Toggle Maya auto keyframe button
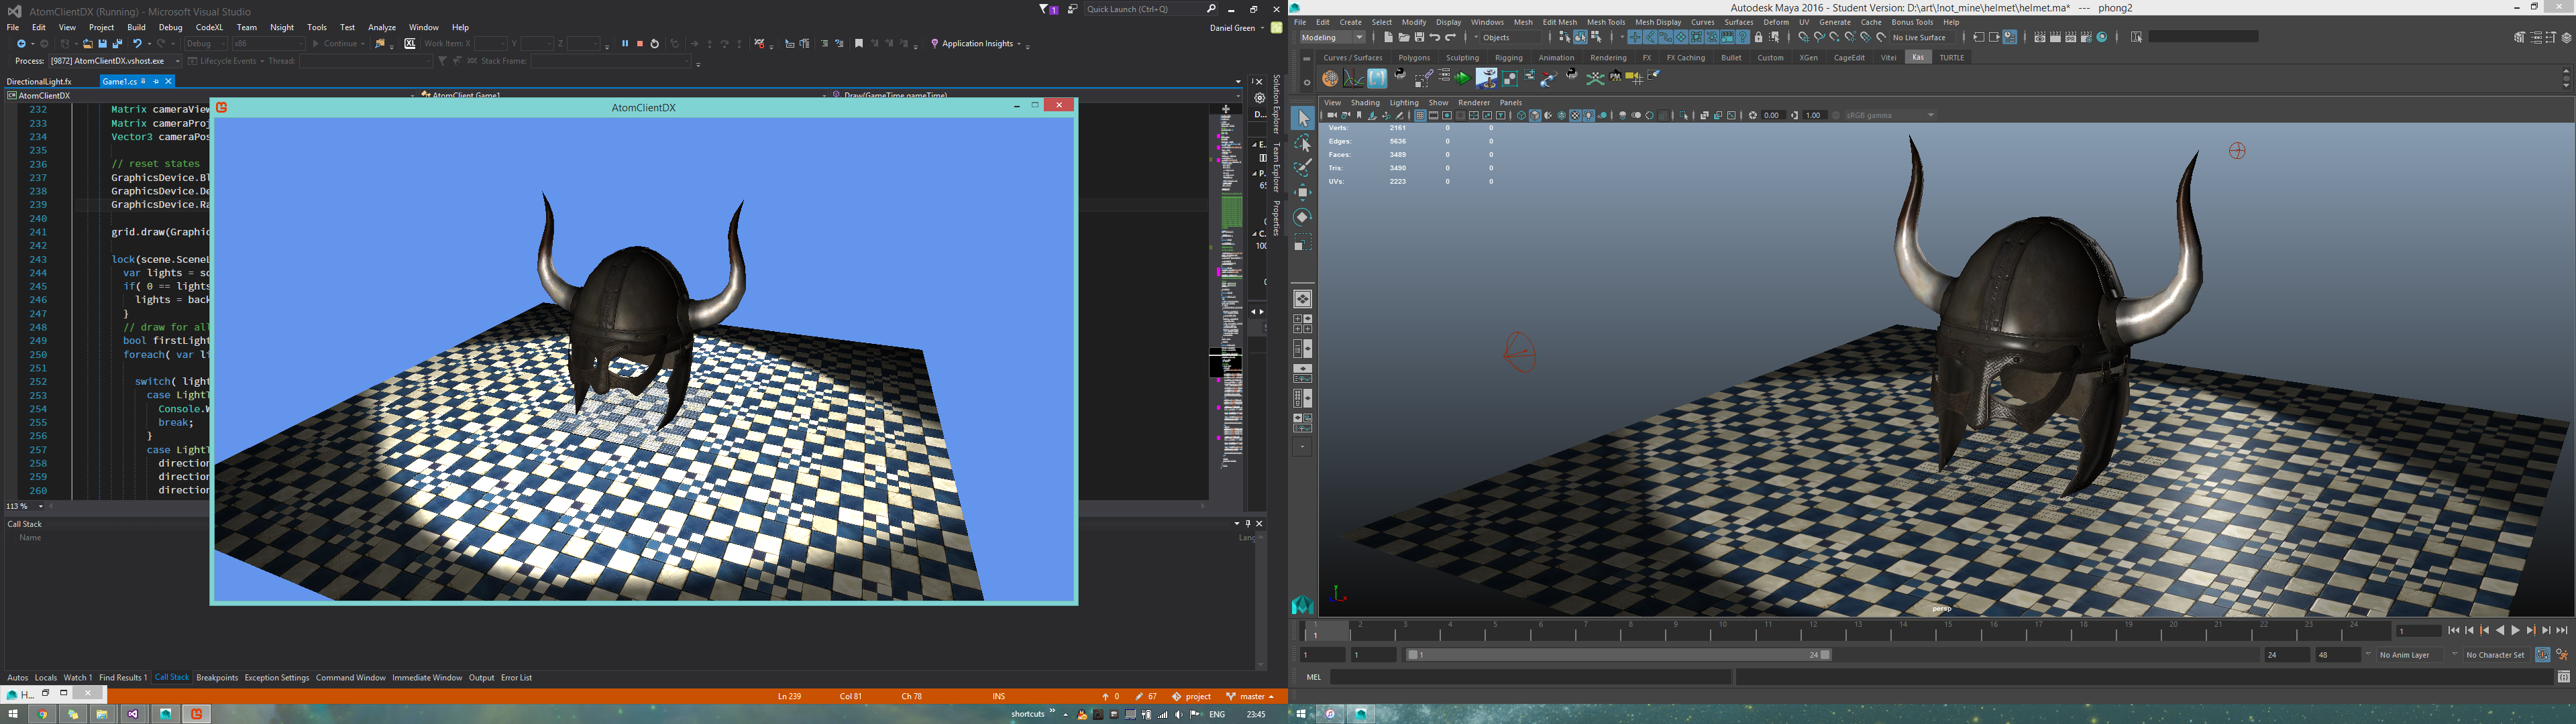The image size is (2576, 724). (2542, 655)
